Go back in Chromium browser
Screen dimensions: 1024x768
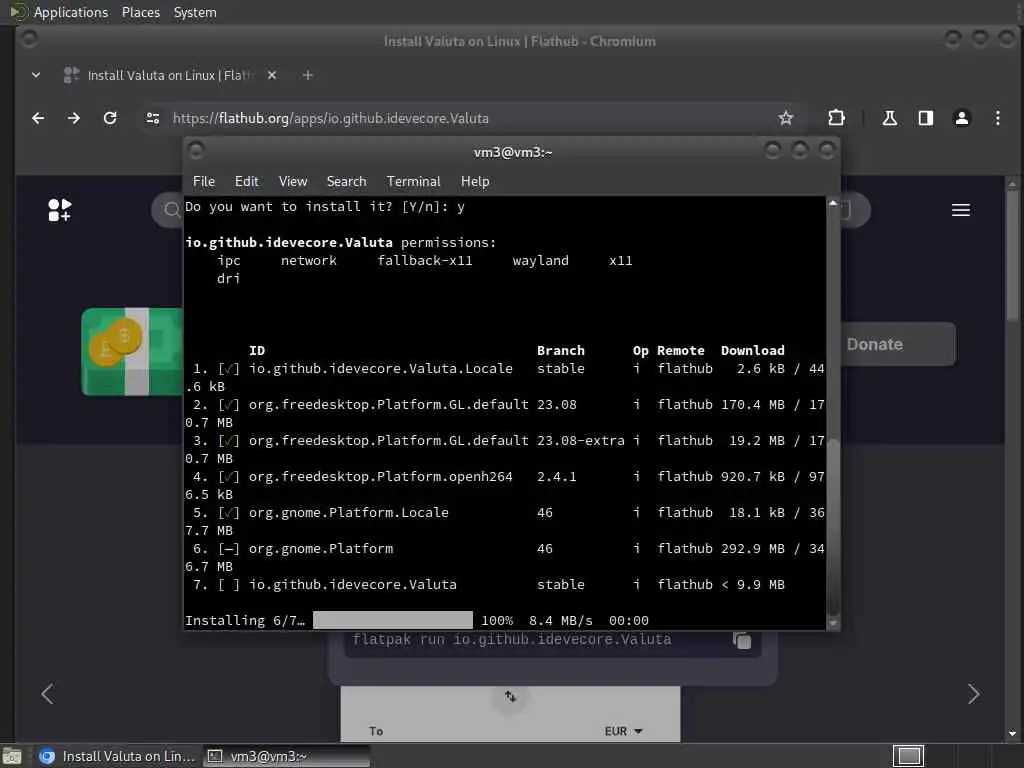coord(38,118)
